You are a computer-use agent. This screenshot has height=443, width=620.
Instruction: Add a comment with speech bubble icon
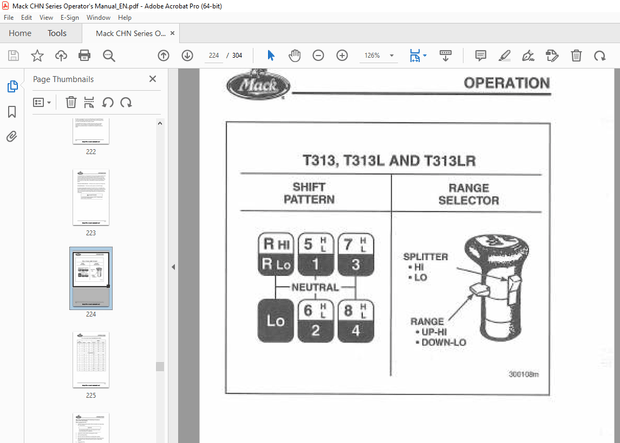click(480, 56)
